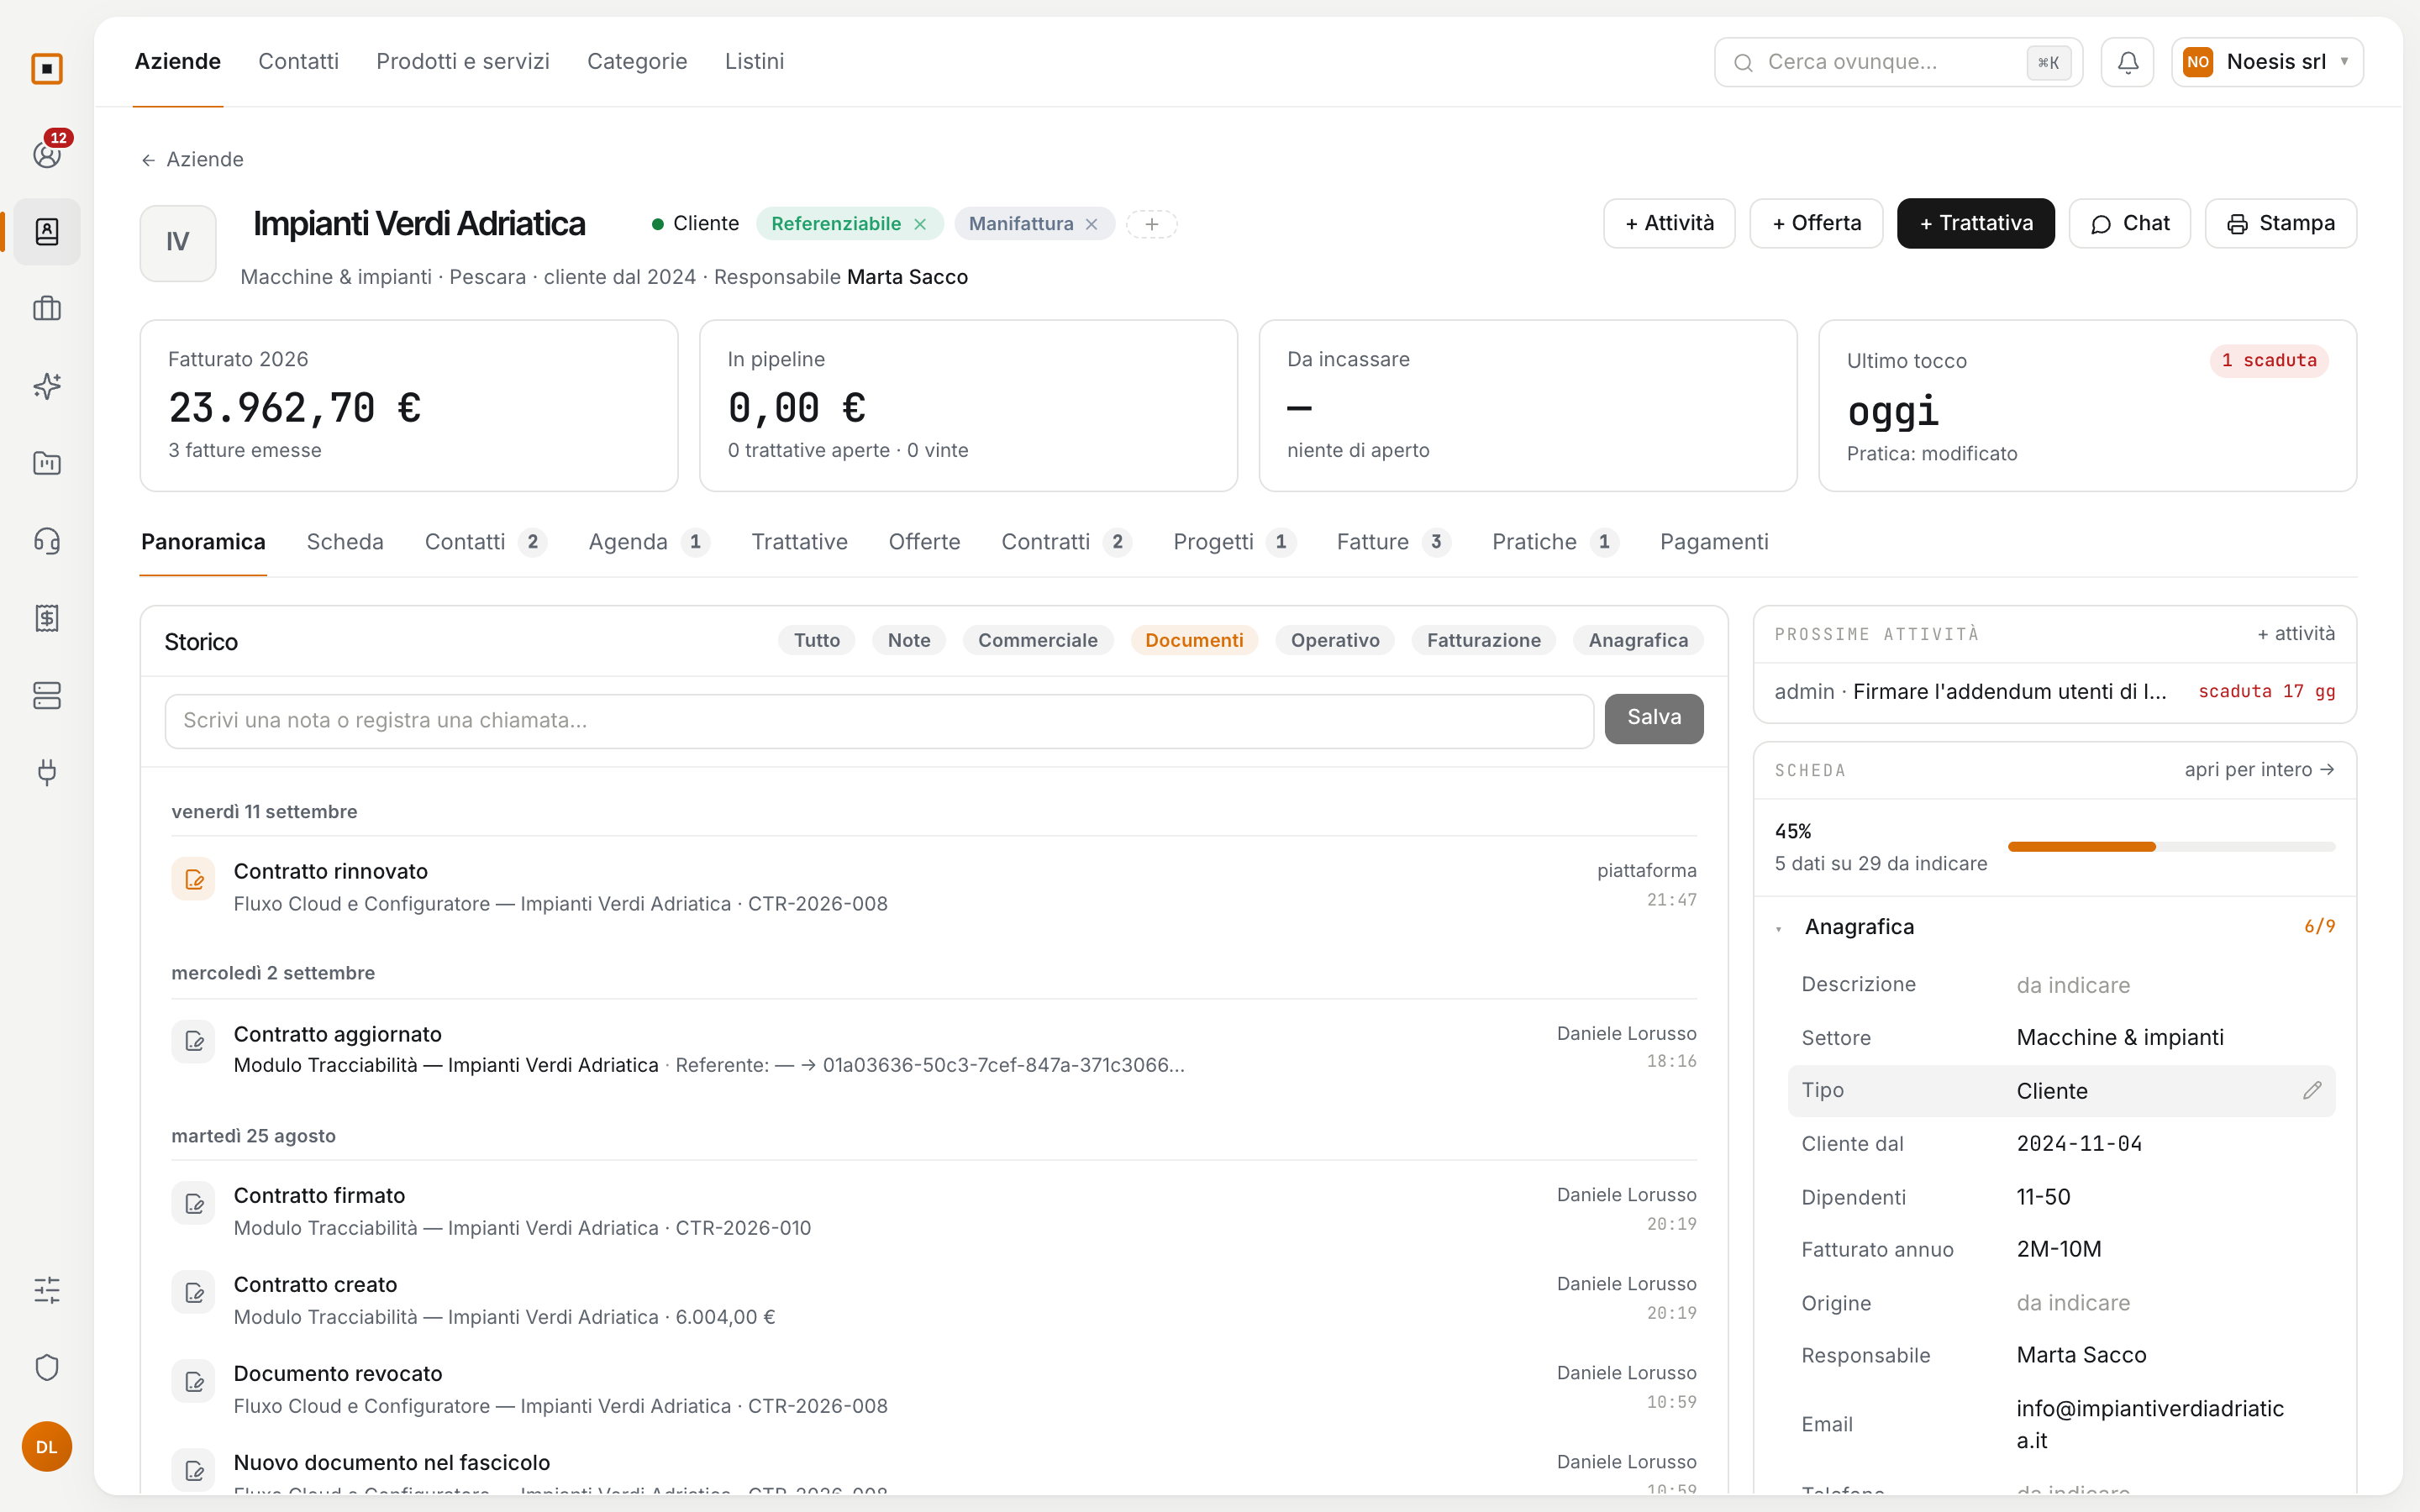Toggle the Fatturazione history filter
The image size is (2420, 1512).
point(1483,640)
